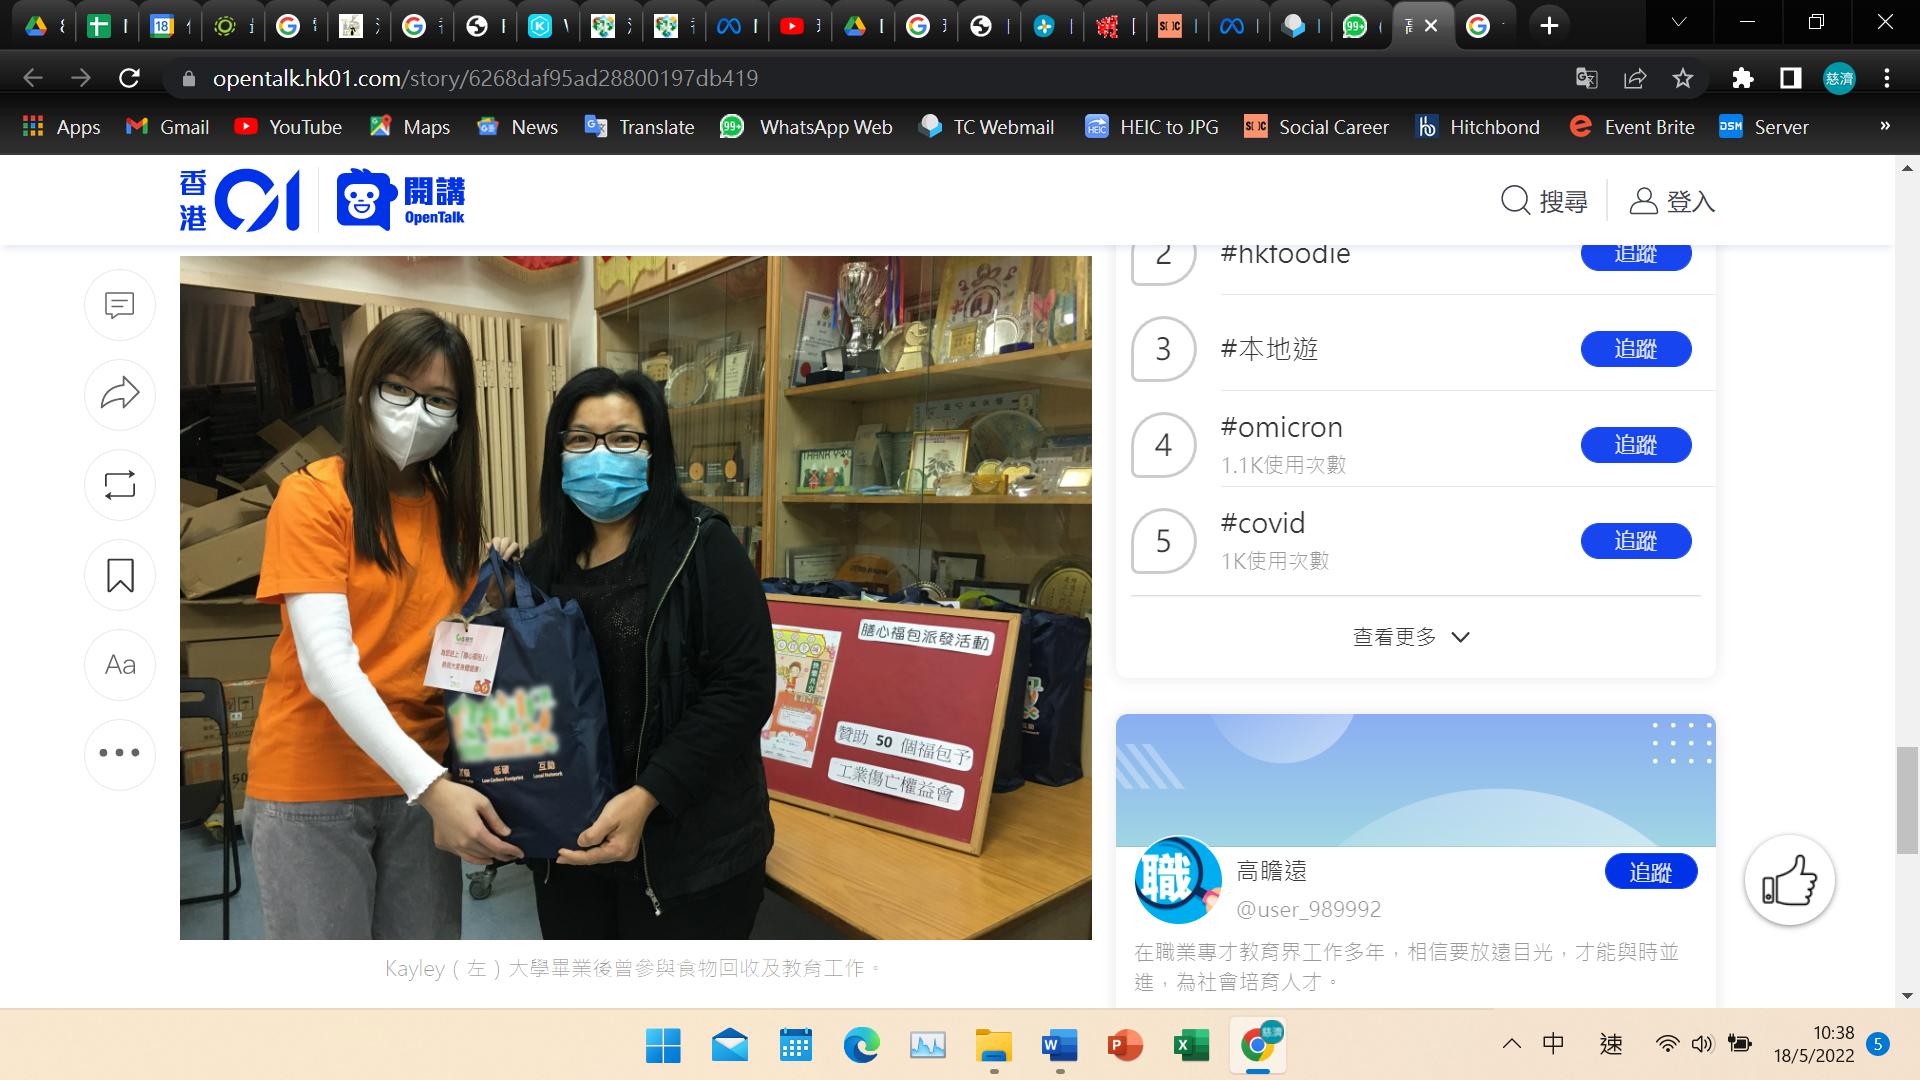Image resolution: width=1920 pixels, height=1080 pixels.
Task: Toggle follow for #omicron hashtag
Action: tap(1635, 445)
